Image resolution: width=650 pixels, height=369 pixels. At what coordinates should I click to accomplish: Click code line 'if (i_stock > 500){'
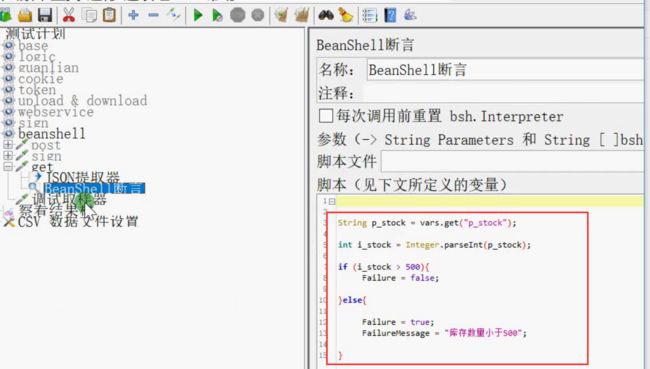pos(383,267)
